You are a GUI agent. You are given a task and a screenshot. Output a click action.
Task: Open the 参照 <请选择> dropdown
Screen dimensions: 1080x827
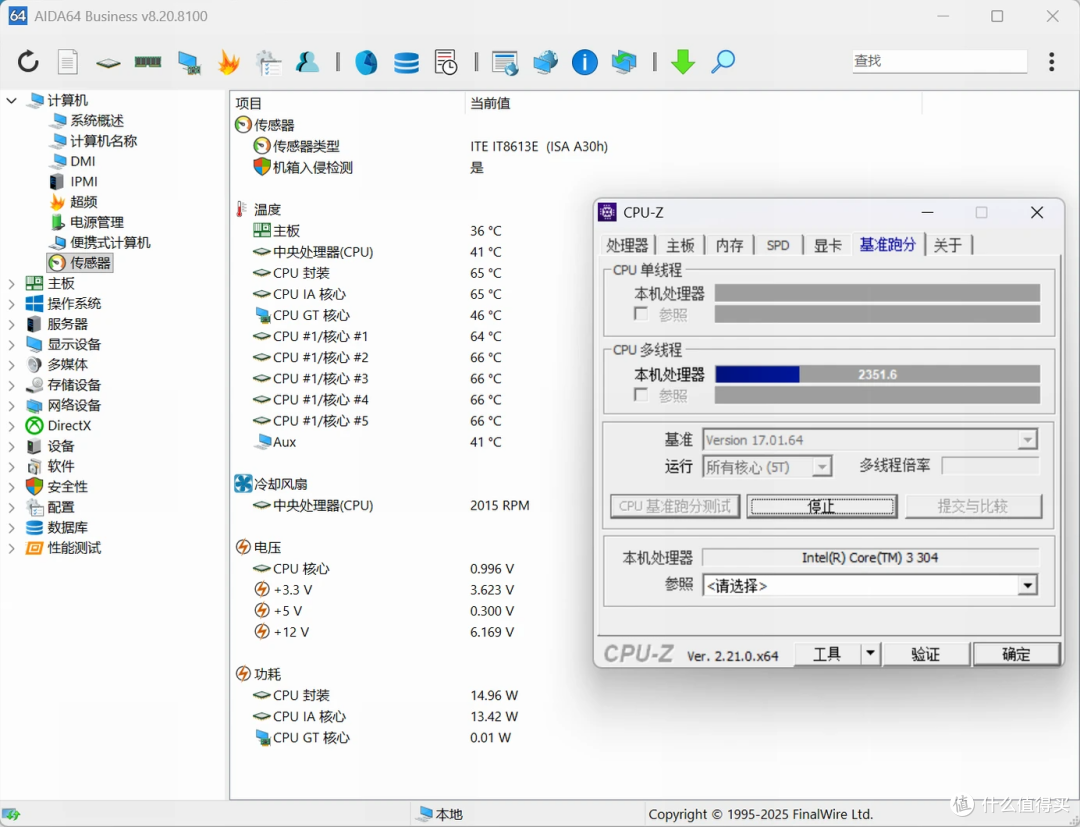pyautogui.click(x=1027, y=585)
